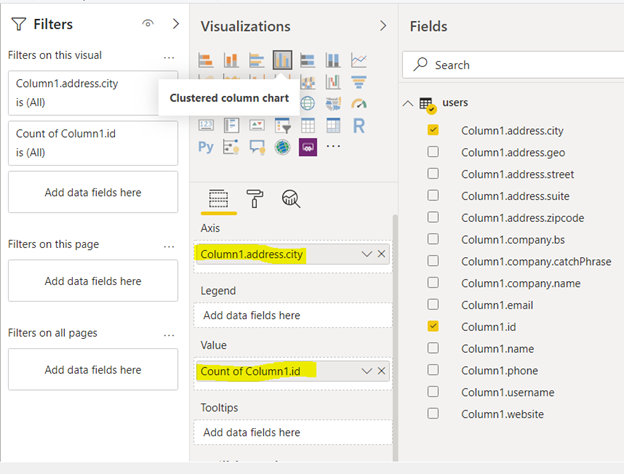624x474 pixels.
Task: Switch to the Analytics magnifier tab
Action: pos(291,199)
